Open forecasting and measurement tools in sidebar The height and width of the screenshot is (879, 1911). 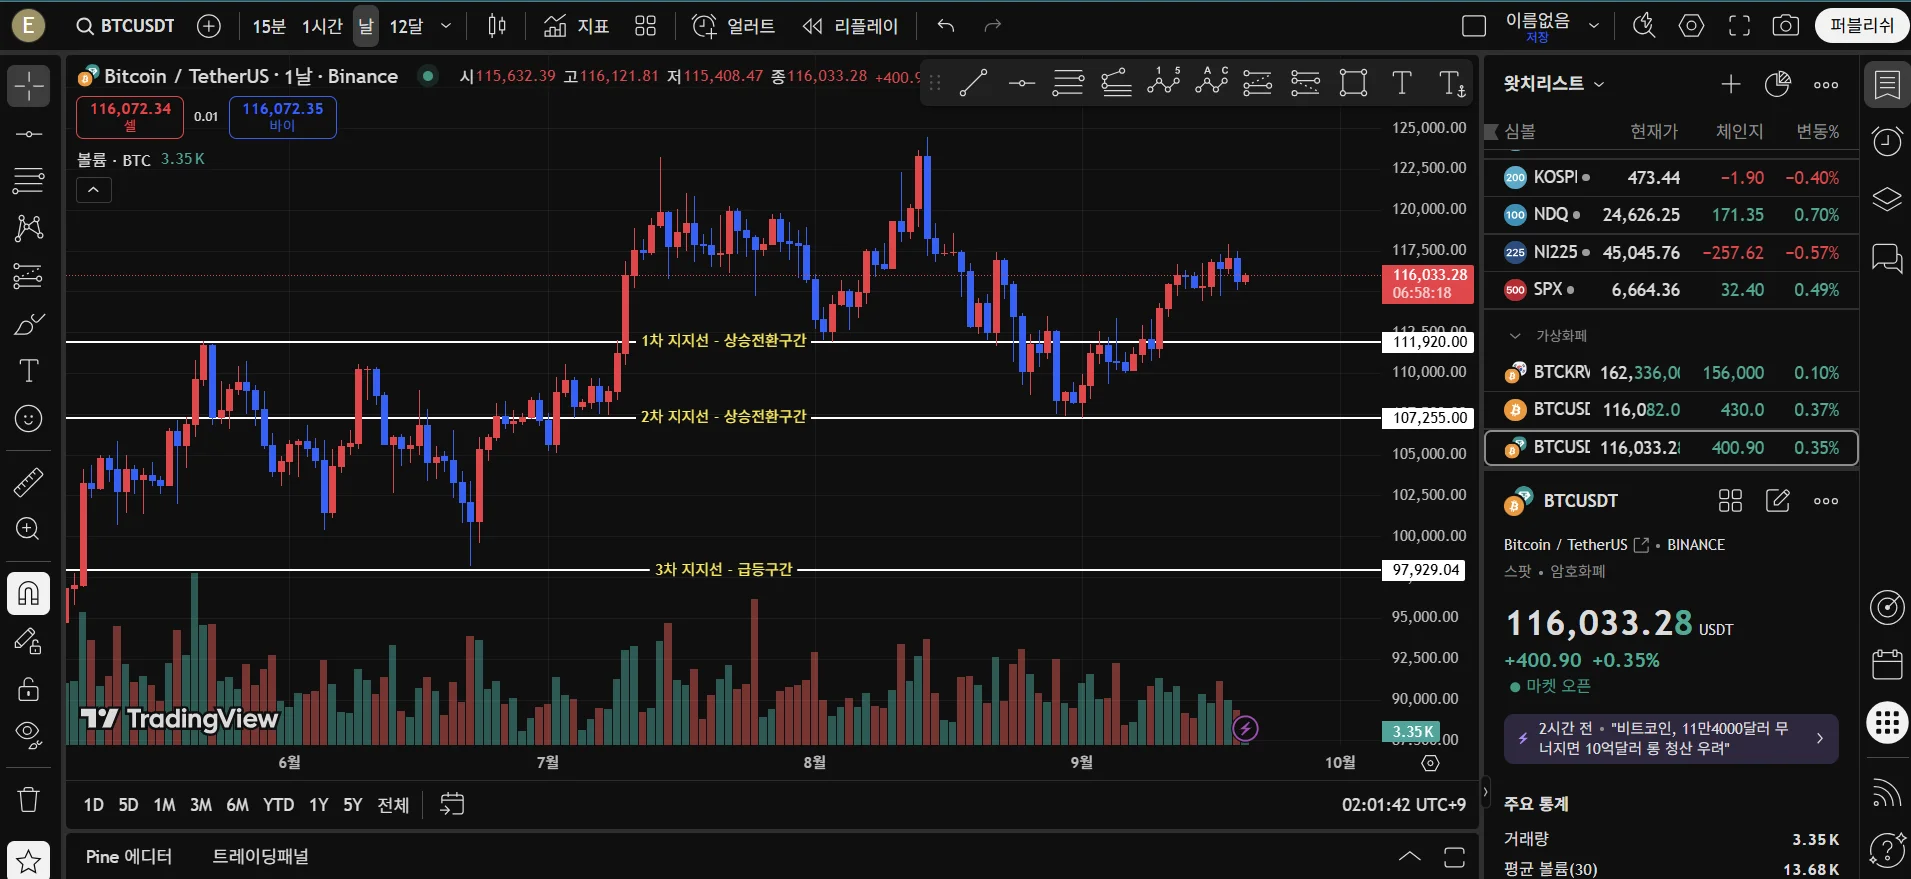(29, 276)
